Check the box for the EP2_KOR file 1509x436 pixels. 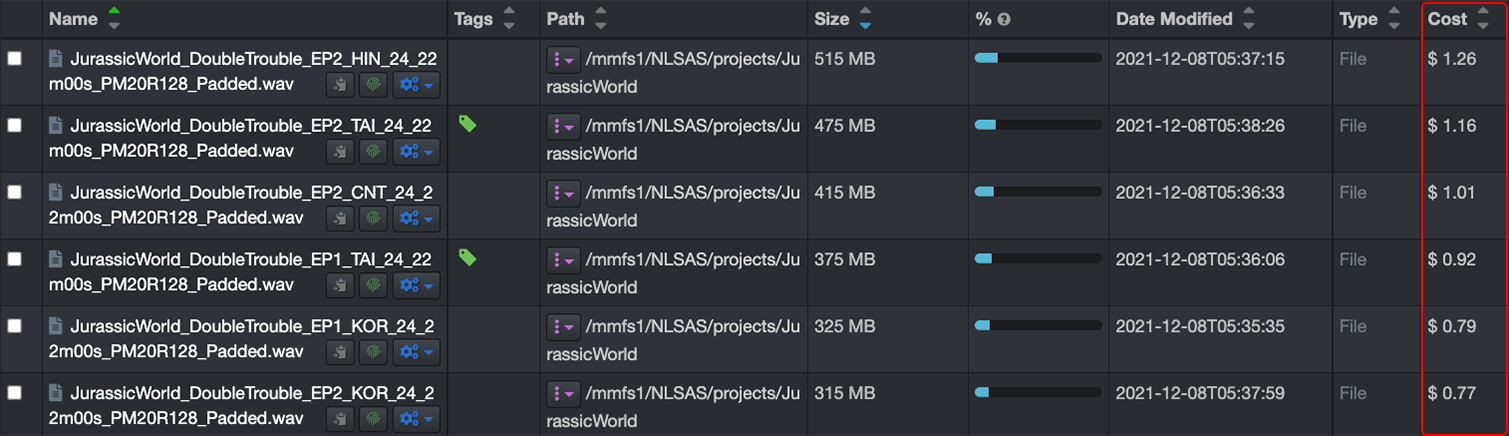(x=15, y=392)
